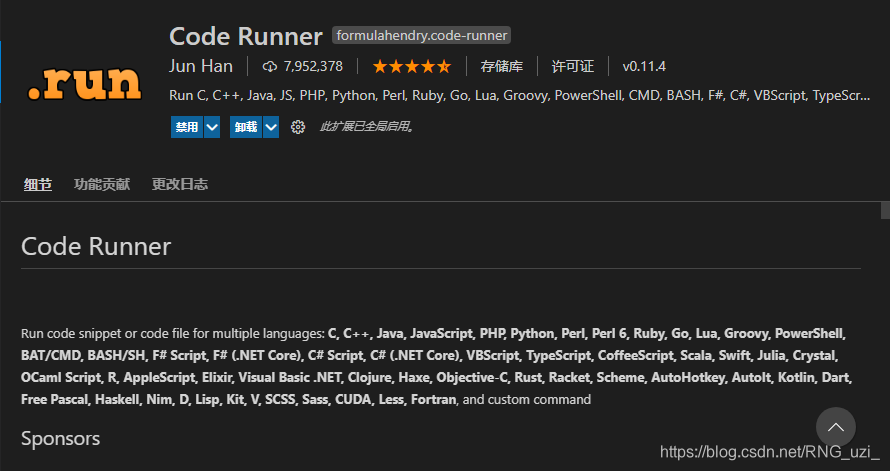890x471 pixels.
Task: Click the 卸载 (Uninstall) button
Action: pyautogui.click(x=246, y=127)
